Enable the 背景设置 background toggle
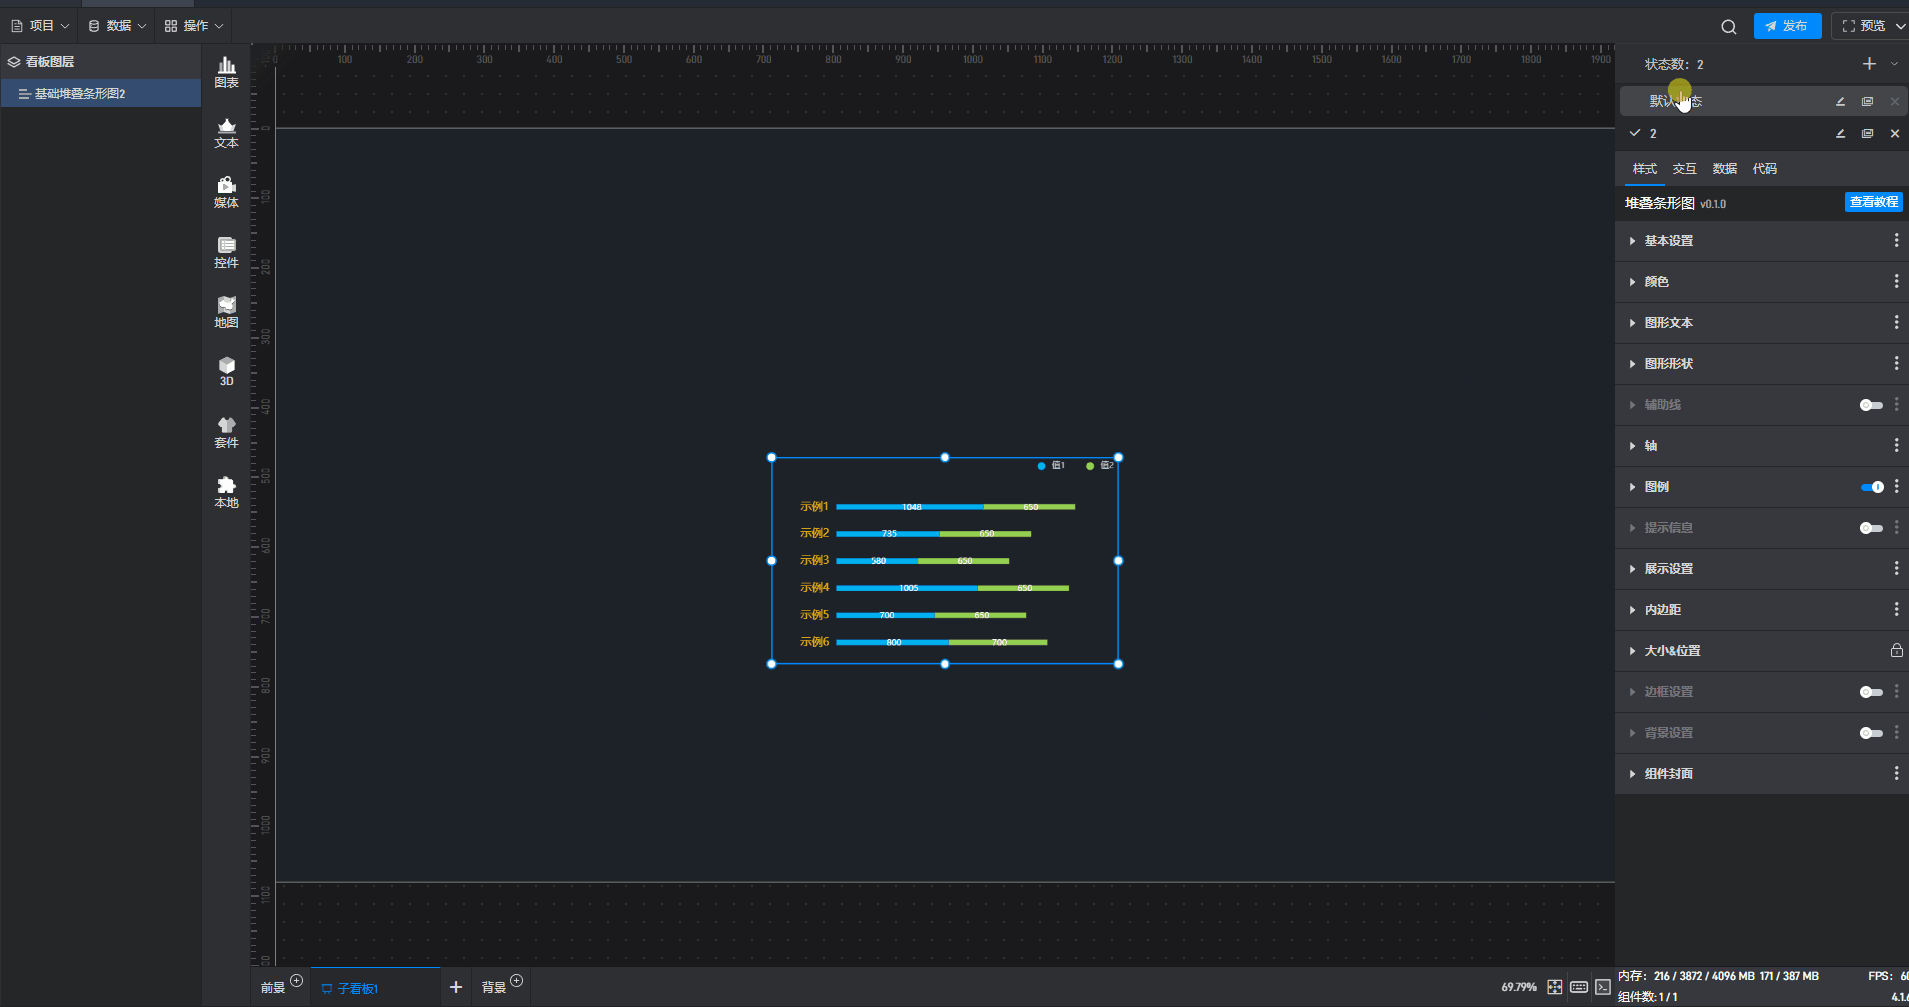 coord(1871,733)
